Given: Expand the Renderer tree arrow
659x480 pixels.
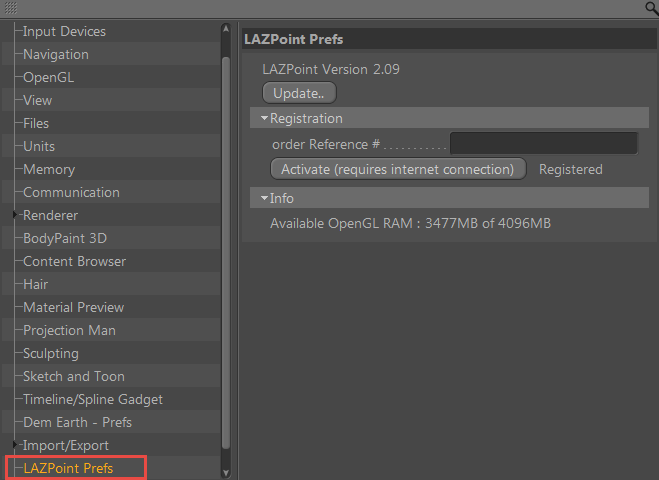Looking at the screenshot, I should point(15,215).
